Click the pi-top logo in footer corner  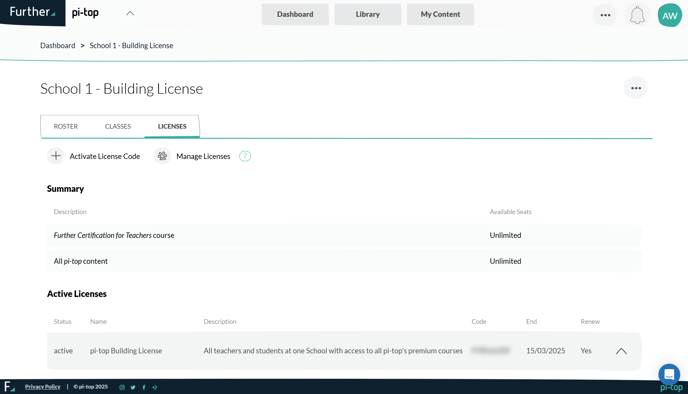(671, 388)
